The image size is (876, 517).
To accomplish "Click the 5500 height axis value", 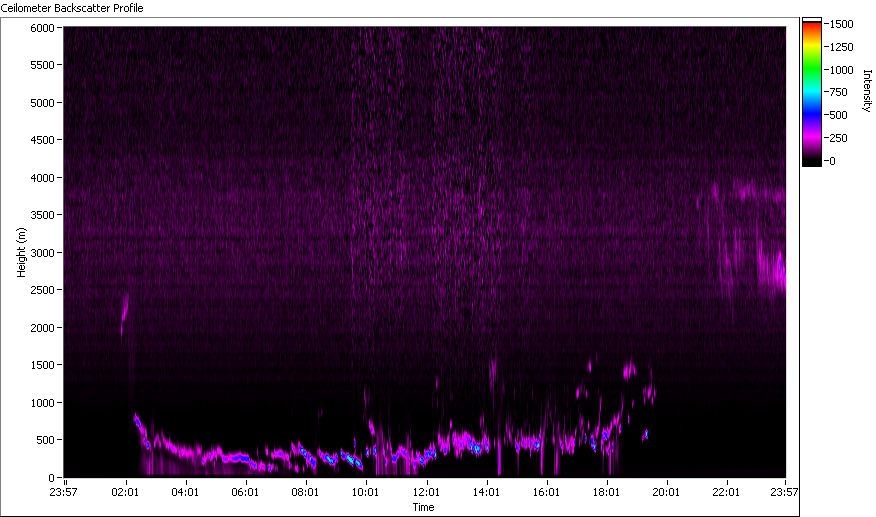I will [42, 65].
